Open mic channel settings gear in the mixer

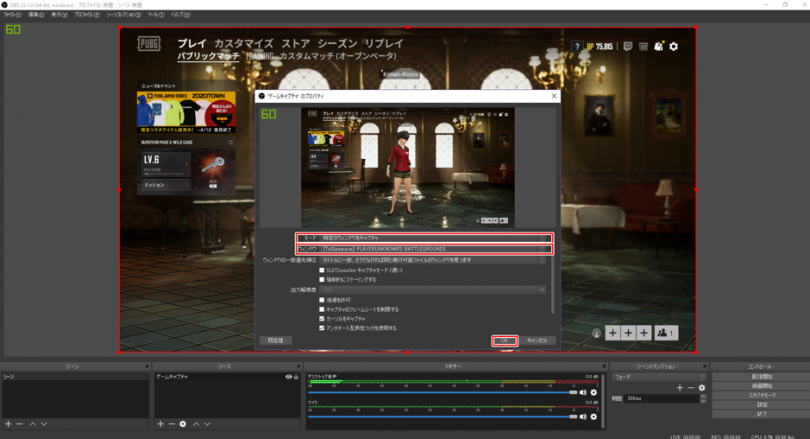(594, 416)
